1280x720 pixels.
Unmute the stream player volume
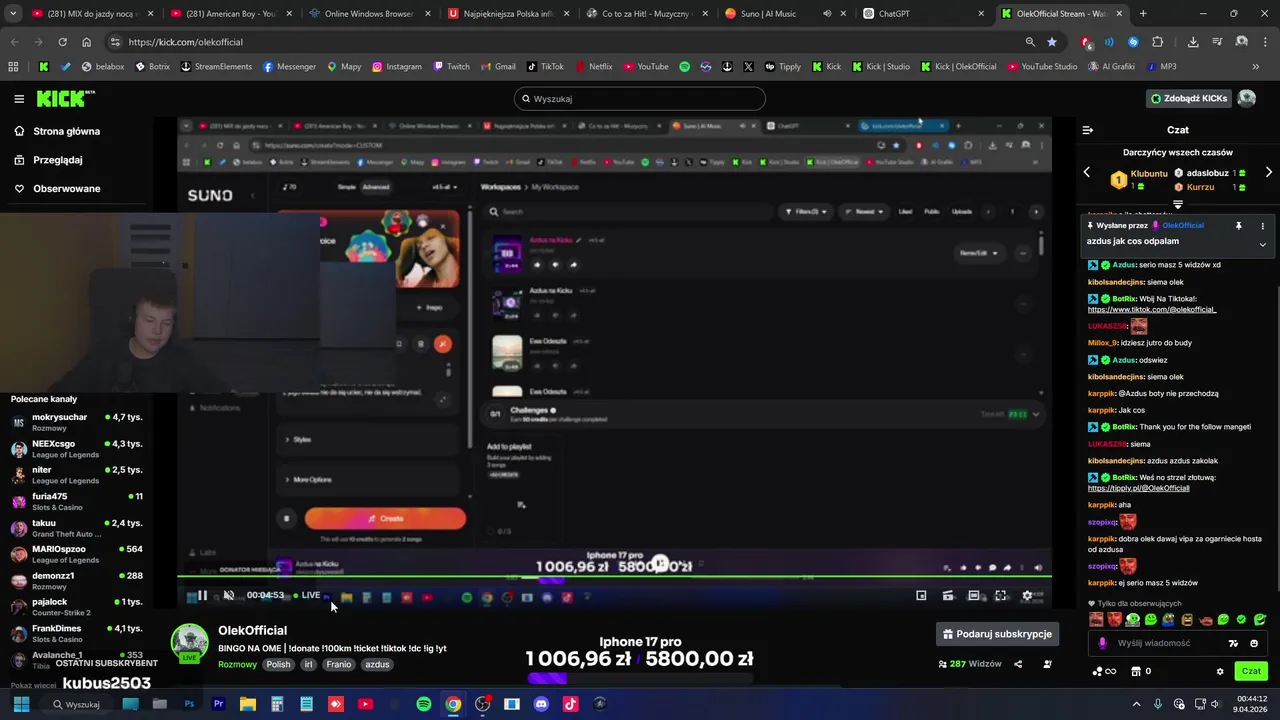click(x=229, y=595)
